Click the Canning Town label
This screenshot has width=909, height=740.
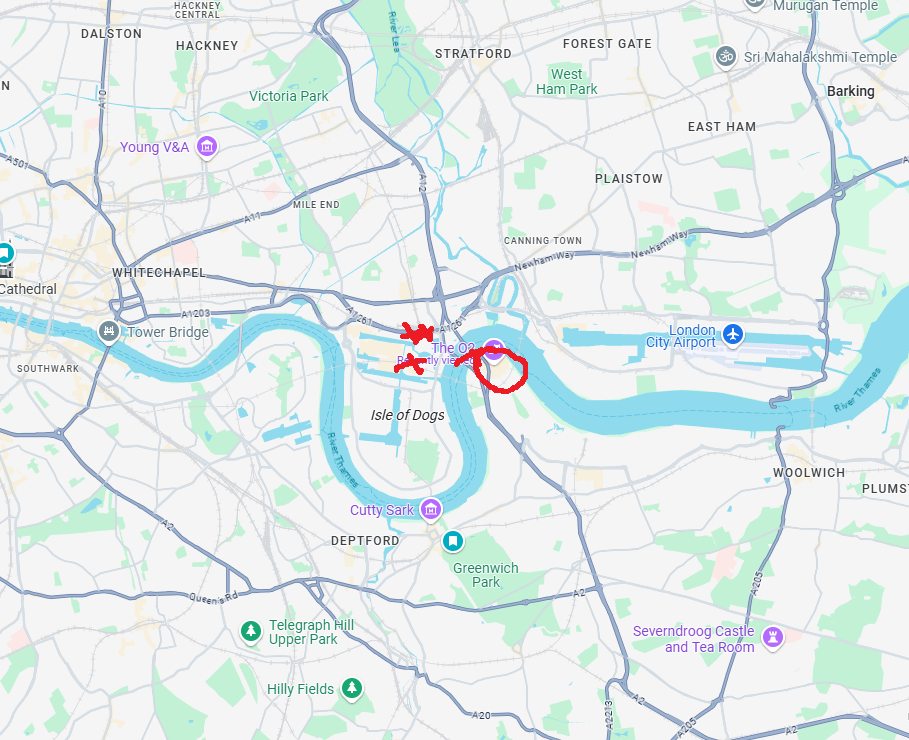pos(543,240)
